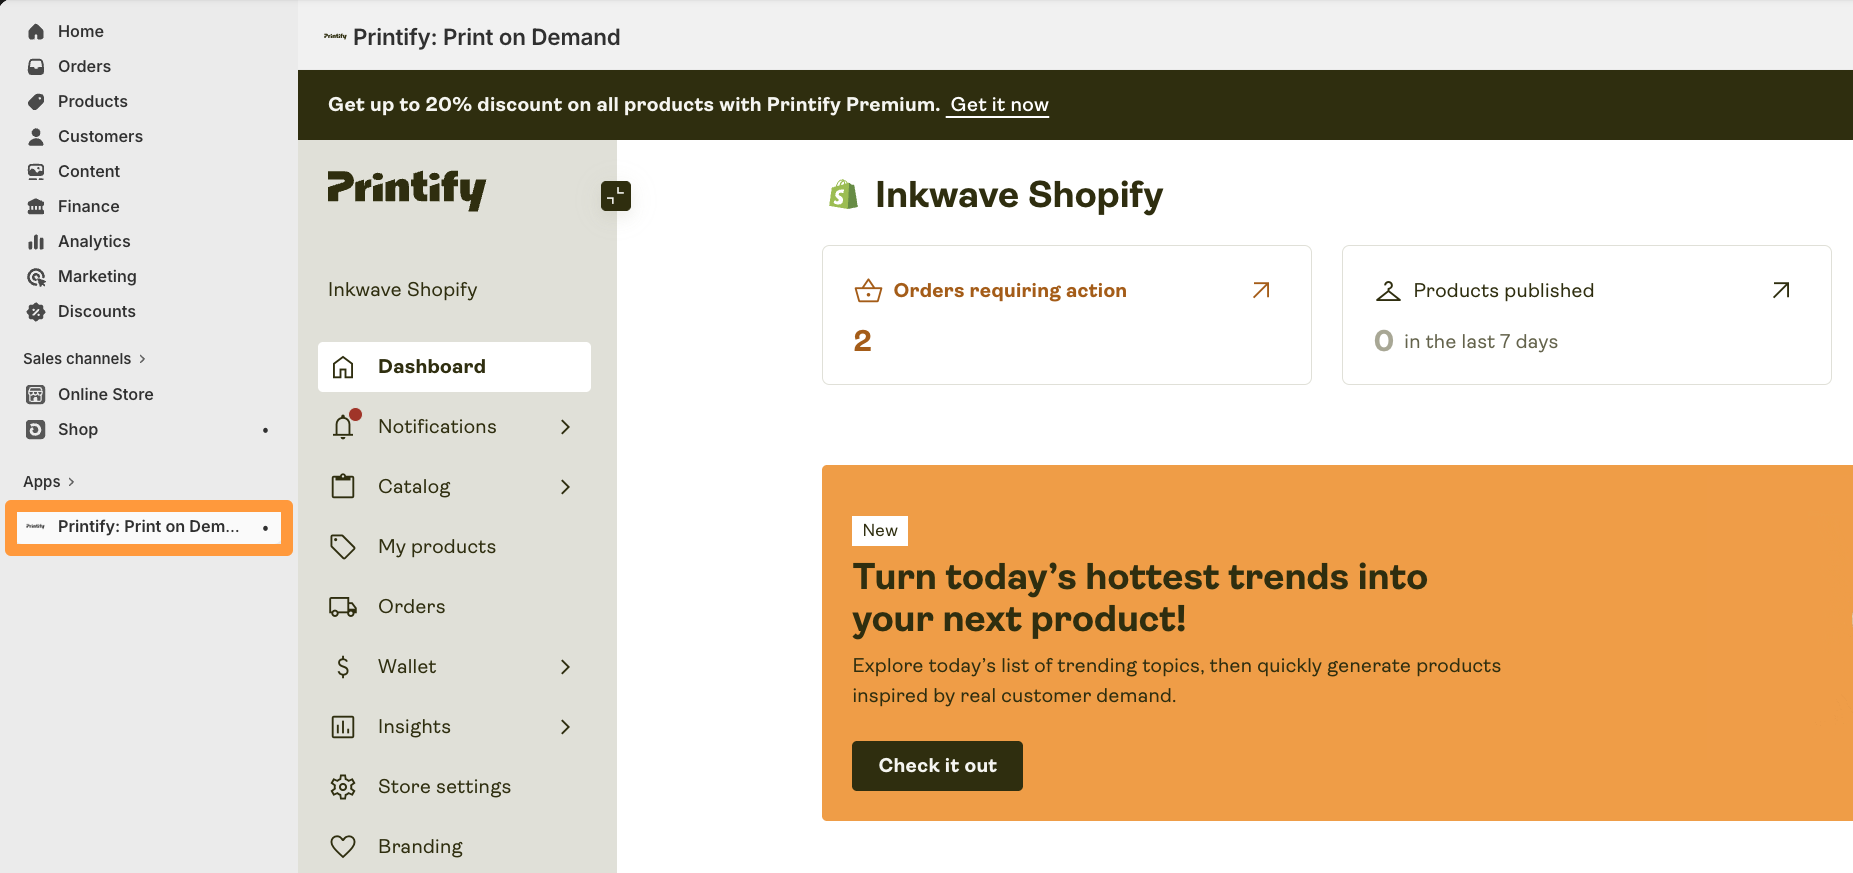Click the Notifications bell icon
This screenshot has height=873, width=1853.
tap(343, 427)
